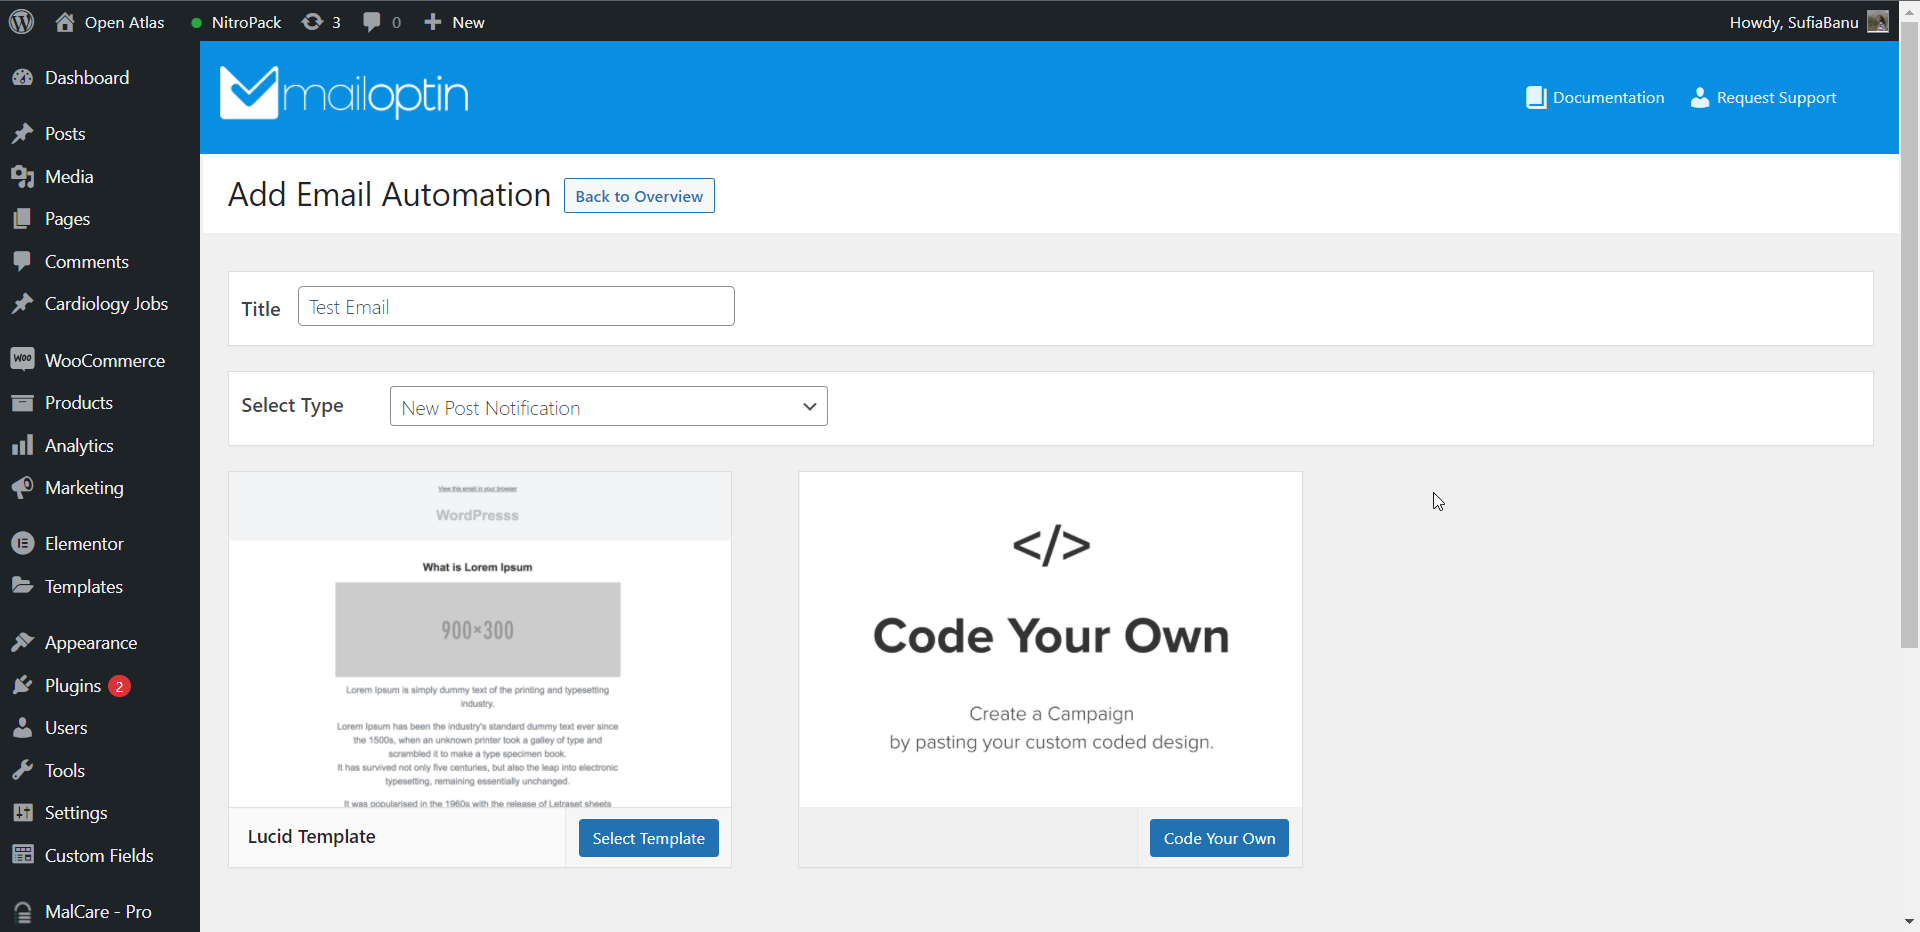Click the Code Your Own preview card
The width and height of the screenshot is (1920, 932).
1050,640
